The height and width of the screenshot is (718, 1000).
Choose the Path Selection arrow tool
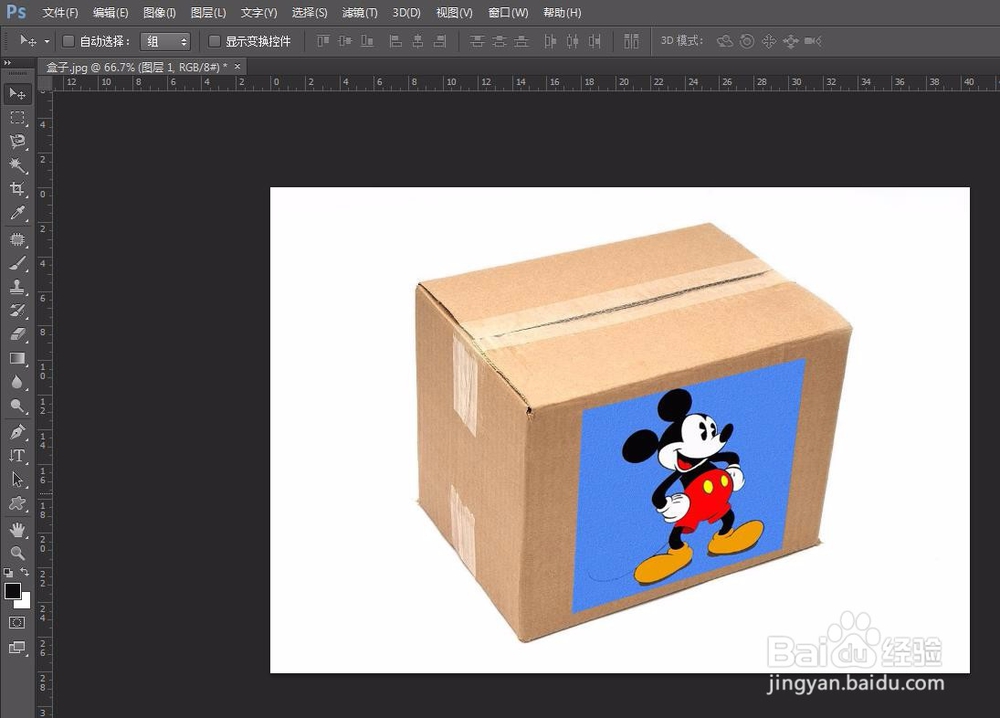(17, 480)
